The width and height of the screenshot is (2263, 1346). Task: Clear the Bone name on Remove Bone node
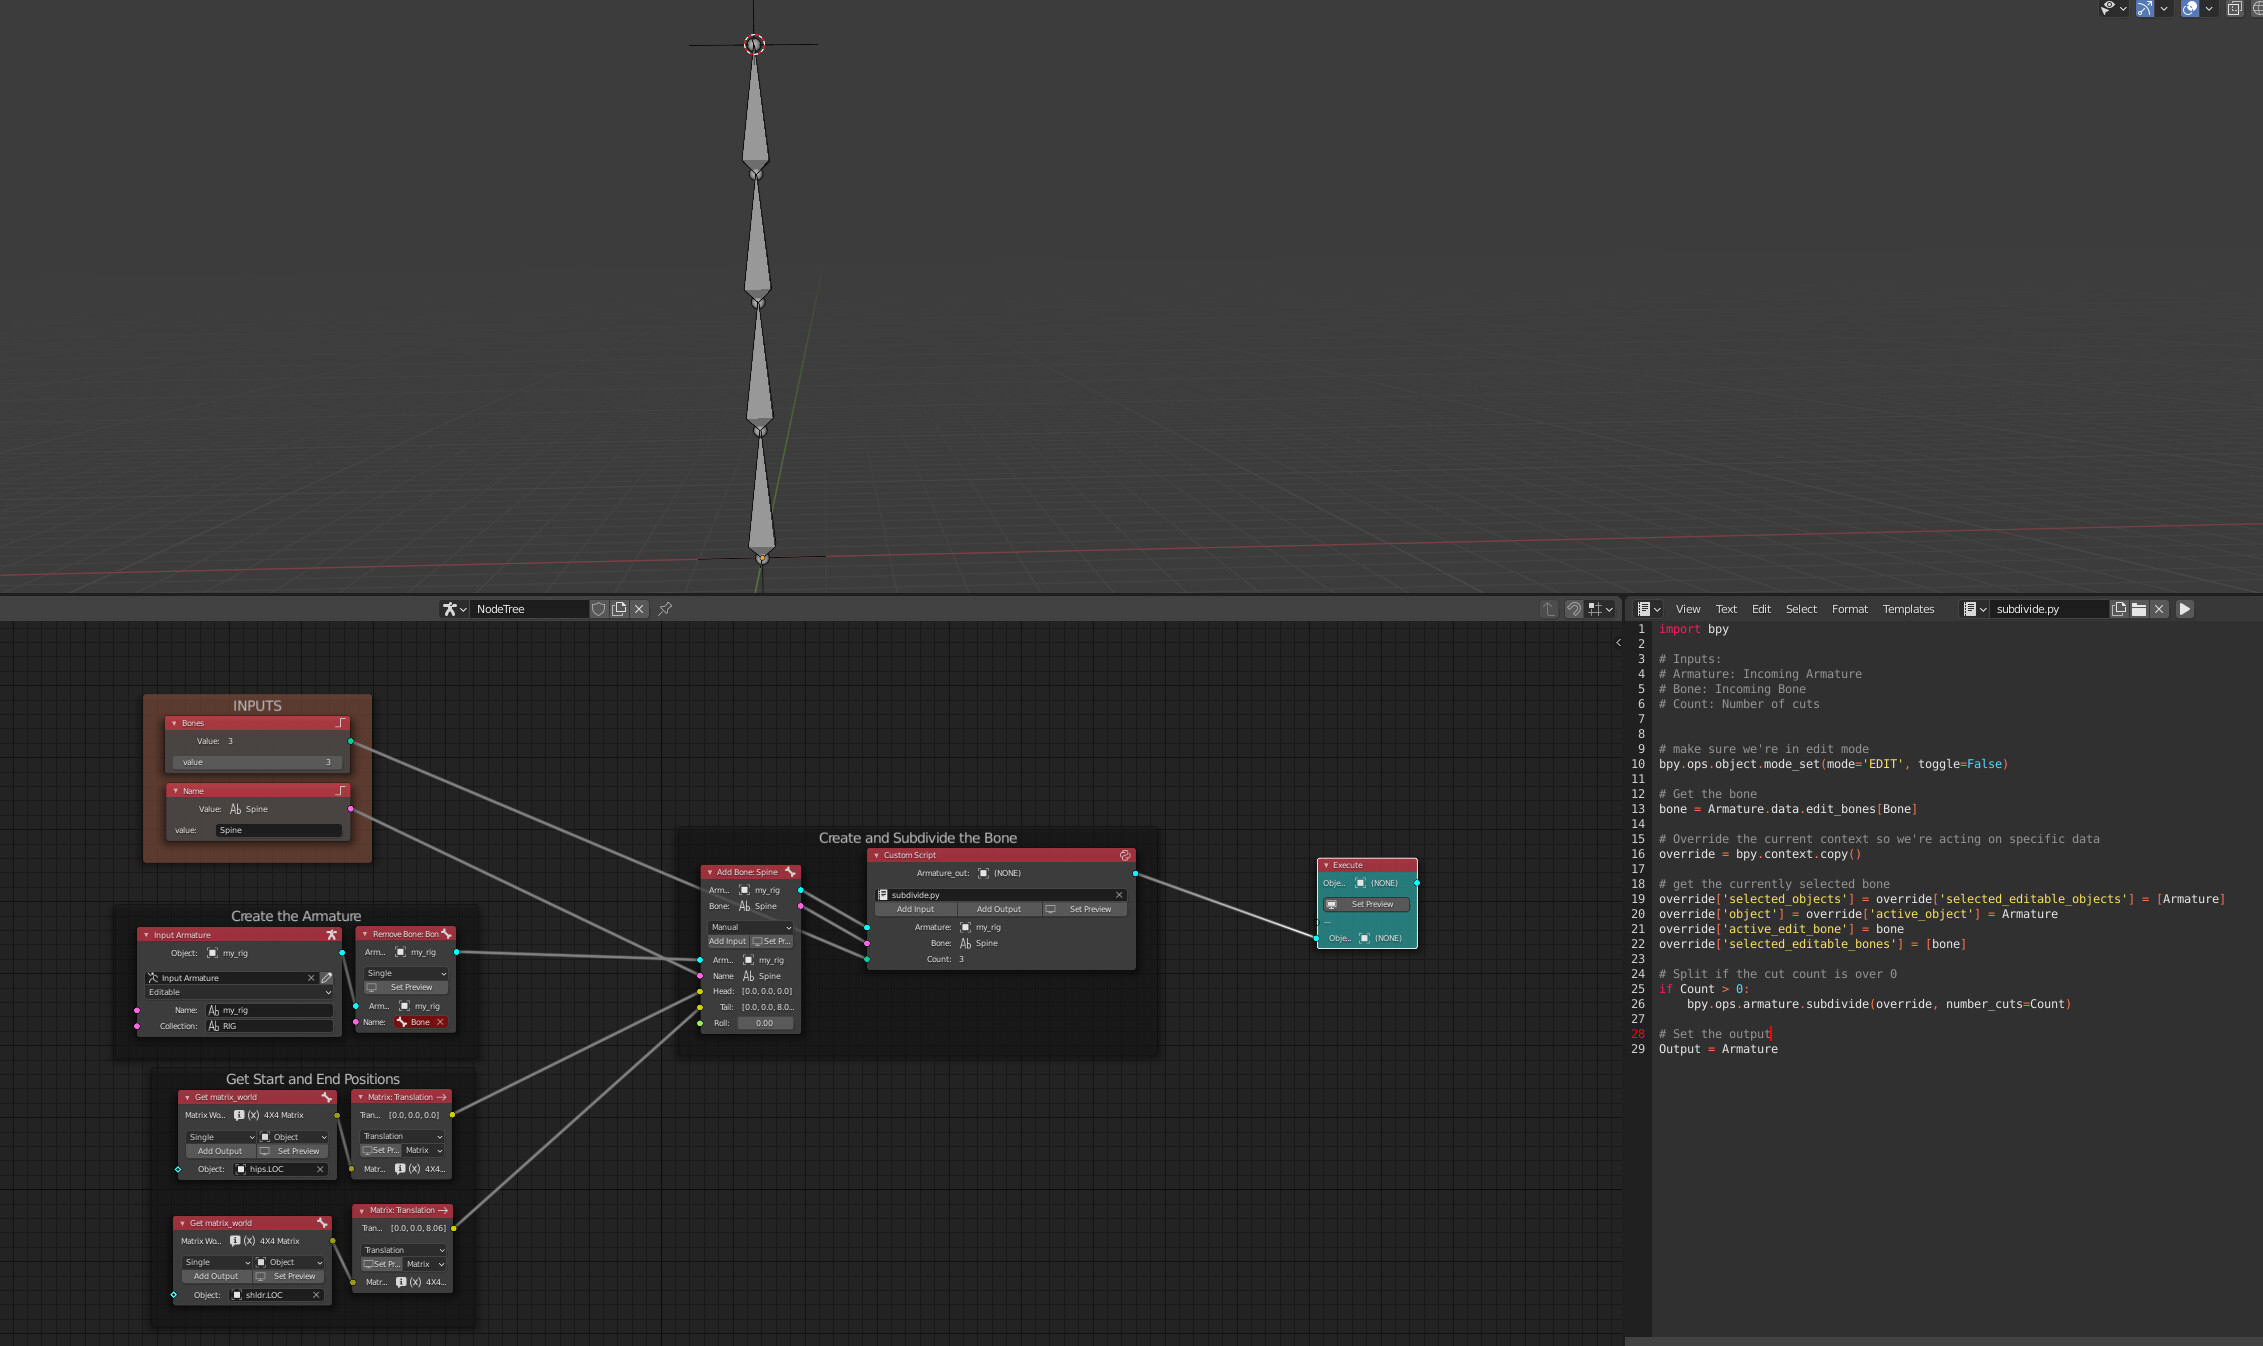(x=440, y=1022)
